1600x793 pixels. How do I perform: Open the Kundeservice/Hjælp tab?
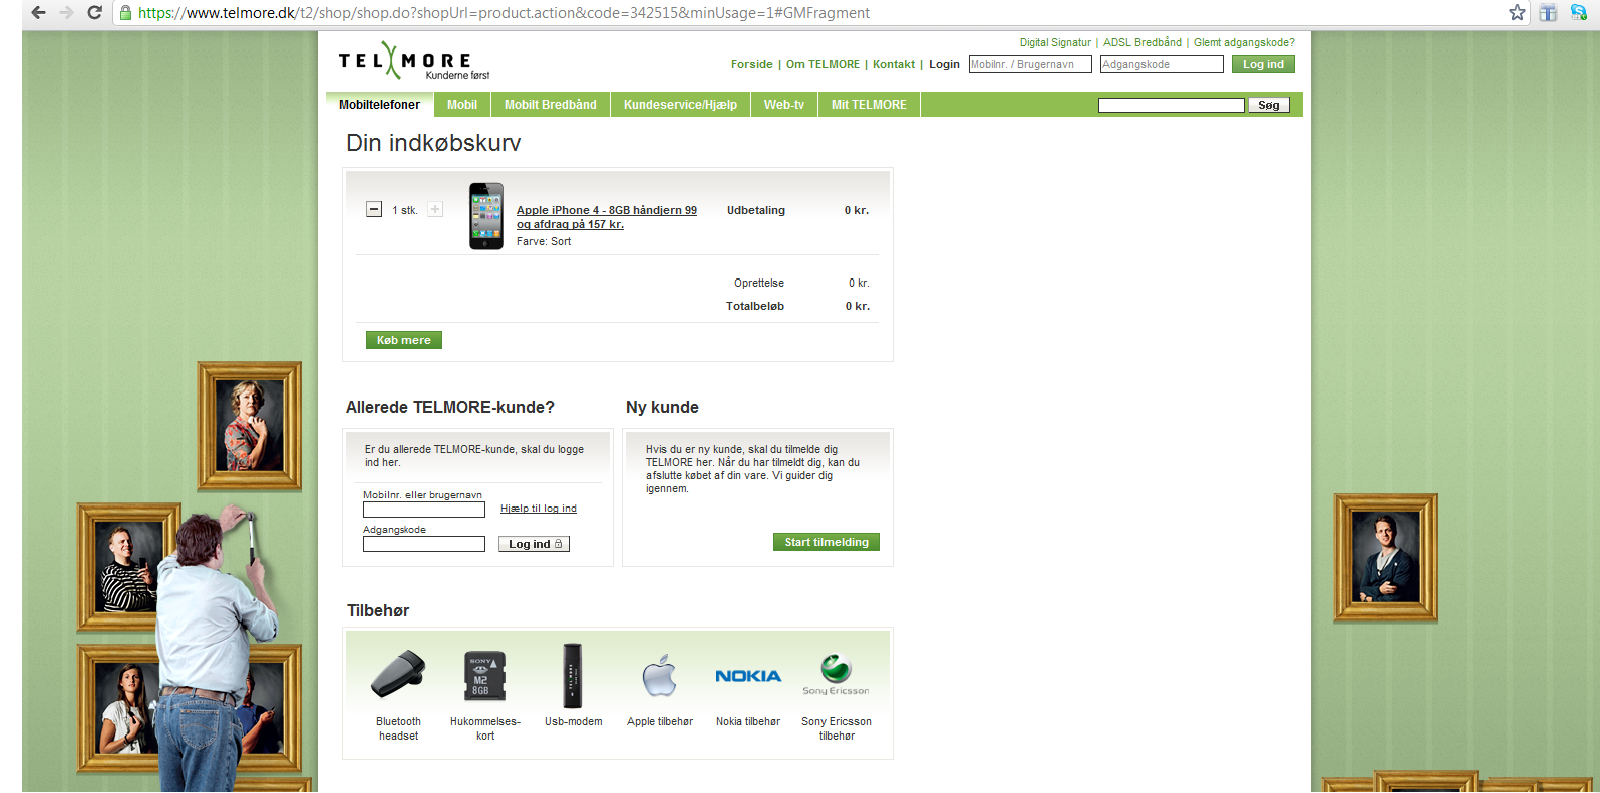[680, 105]
